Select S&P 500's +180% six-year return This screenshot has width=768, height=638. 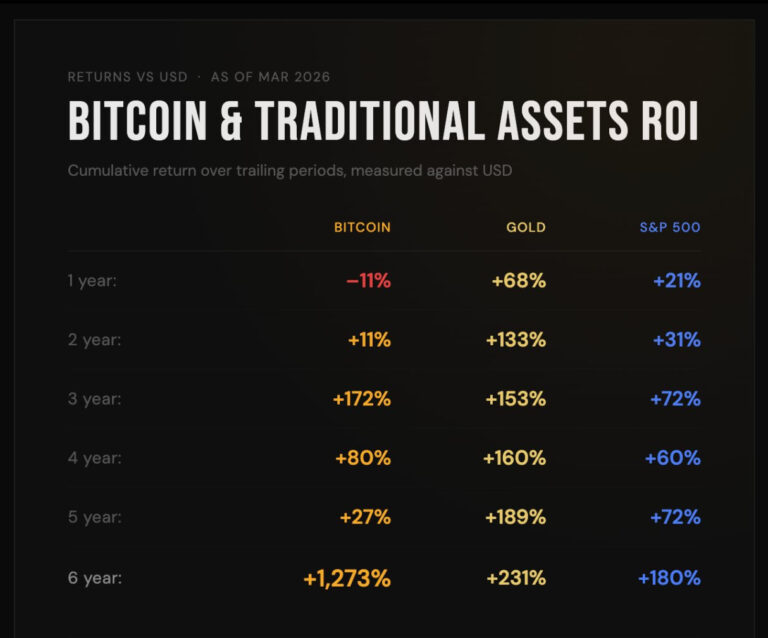[x=669, y=577]
